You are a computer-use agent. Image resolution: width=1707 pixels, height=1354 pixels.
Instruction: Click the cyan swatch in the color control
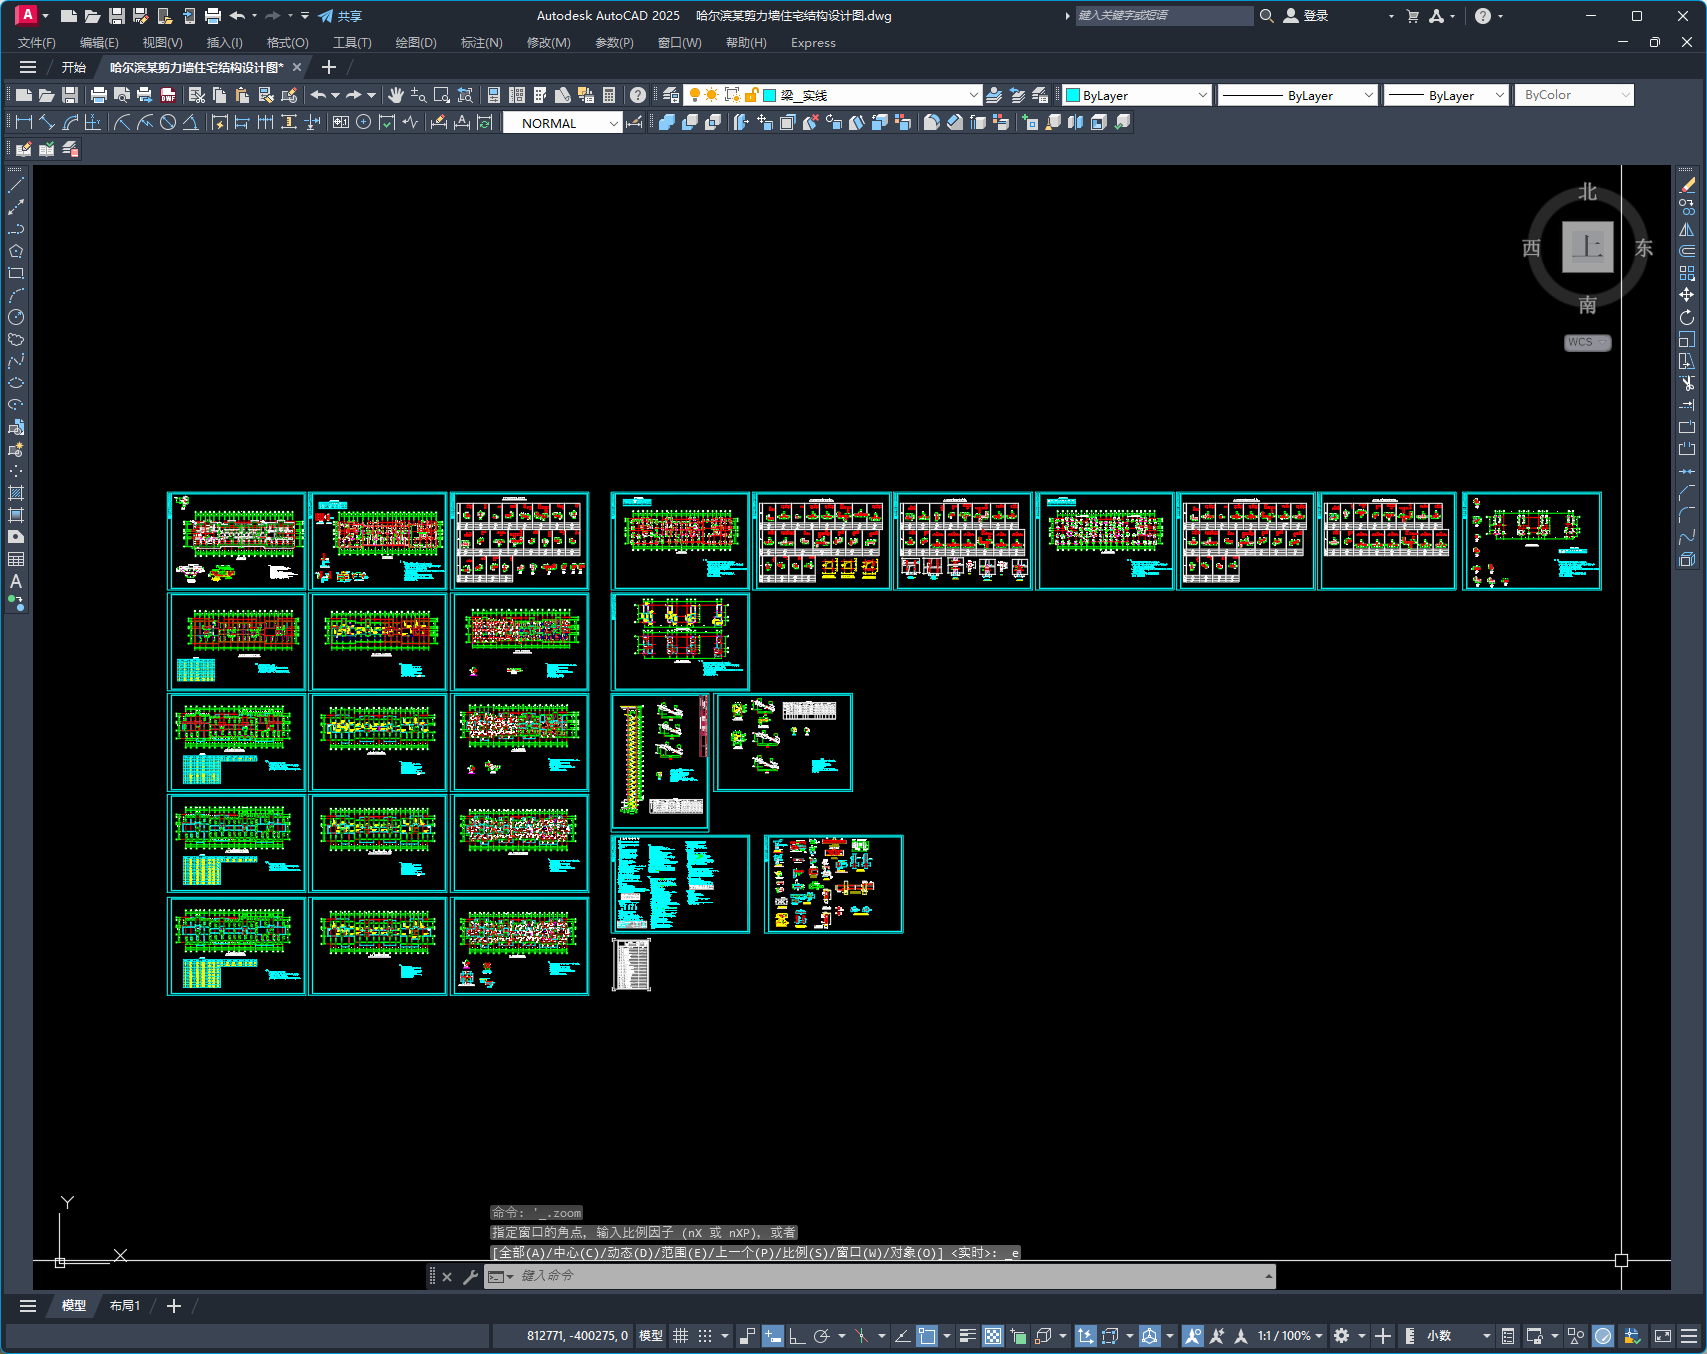pyautogui.click(x=1073, y=95)
